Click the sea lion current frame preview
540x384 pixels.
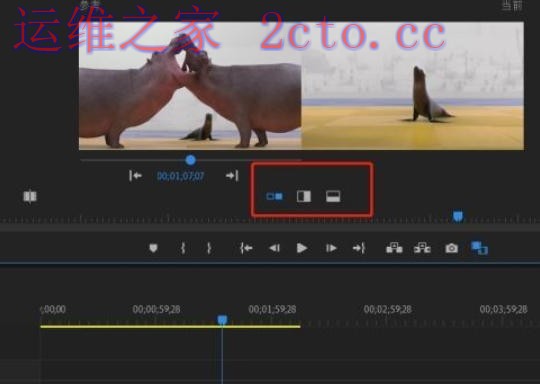click(x=413, y=86)
